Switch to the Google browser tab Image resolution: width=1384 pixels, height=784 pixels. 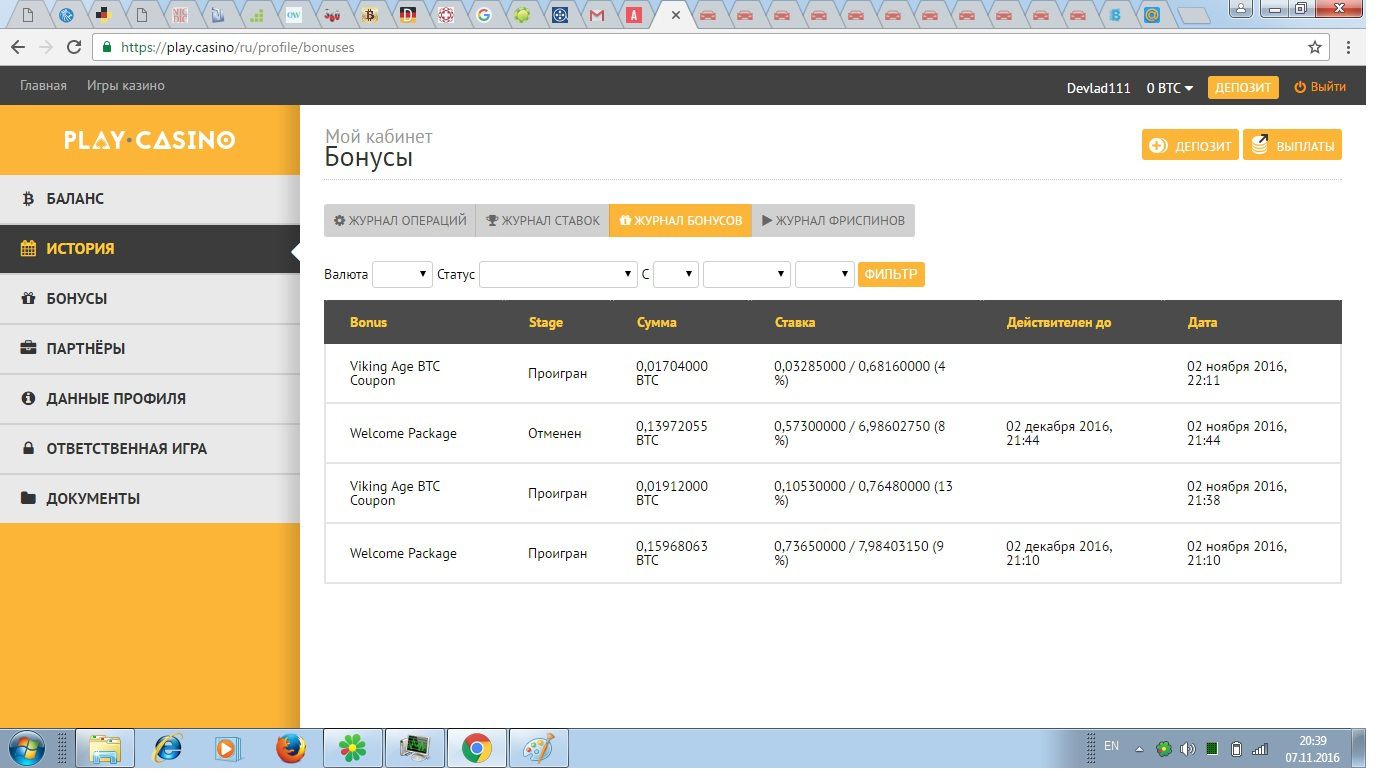click(484, 15)
